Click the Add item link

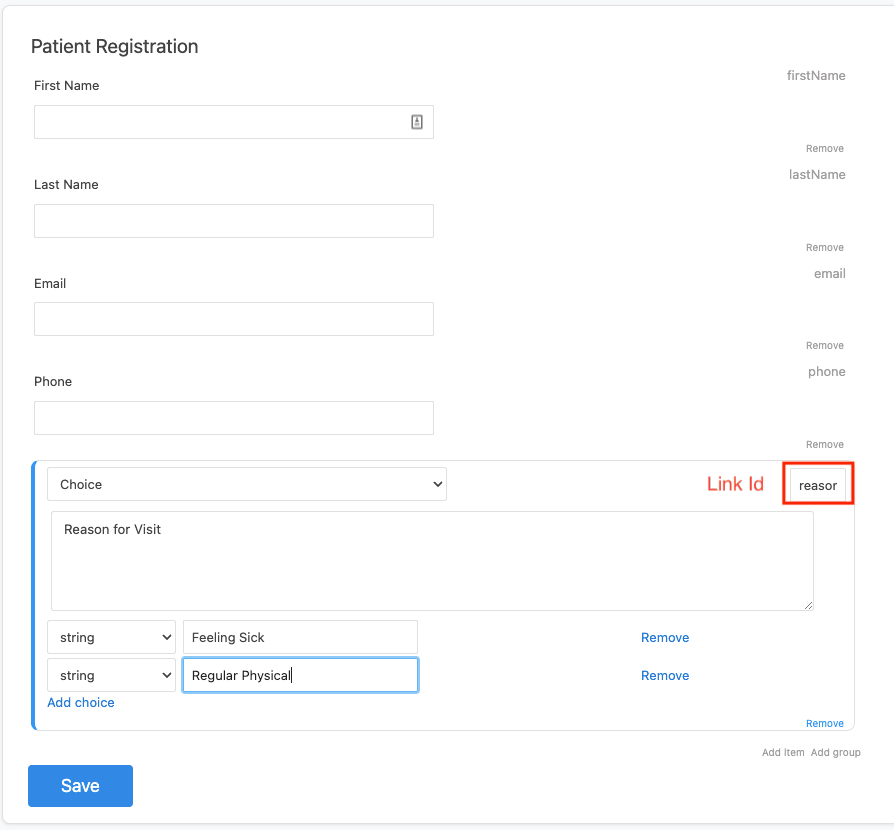[783, 752]
